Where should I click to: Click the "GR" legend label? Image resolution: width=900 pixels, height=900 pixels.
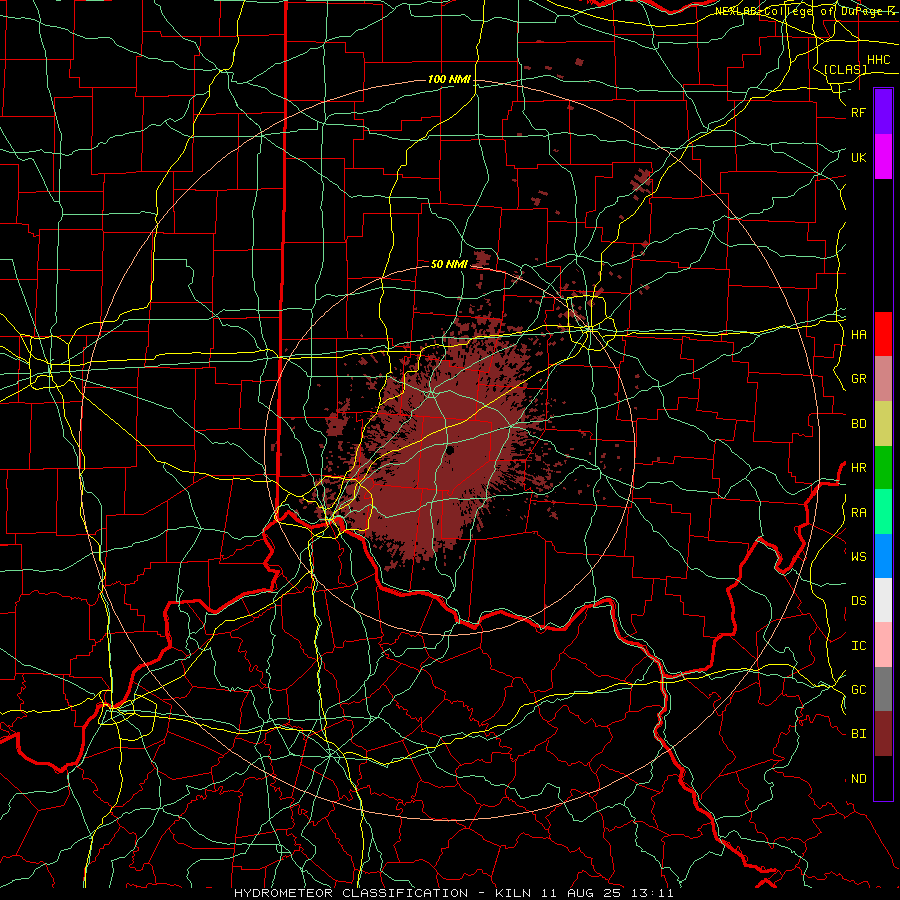[x=858, y=379]
